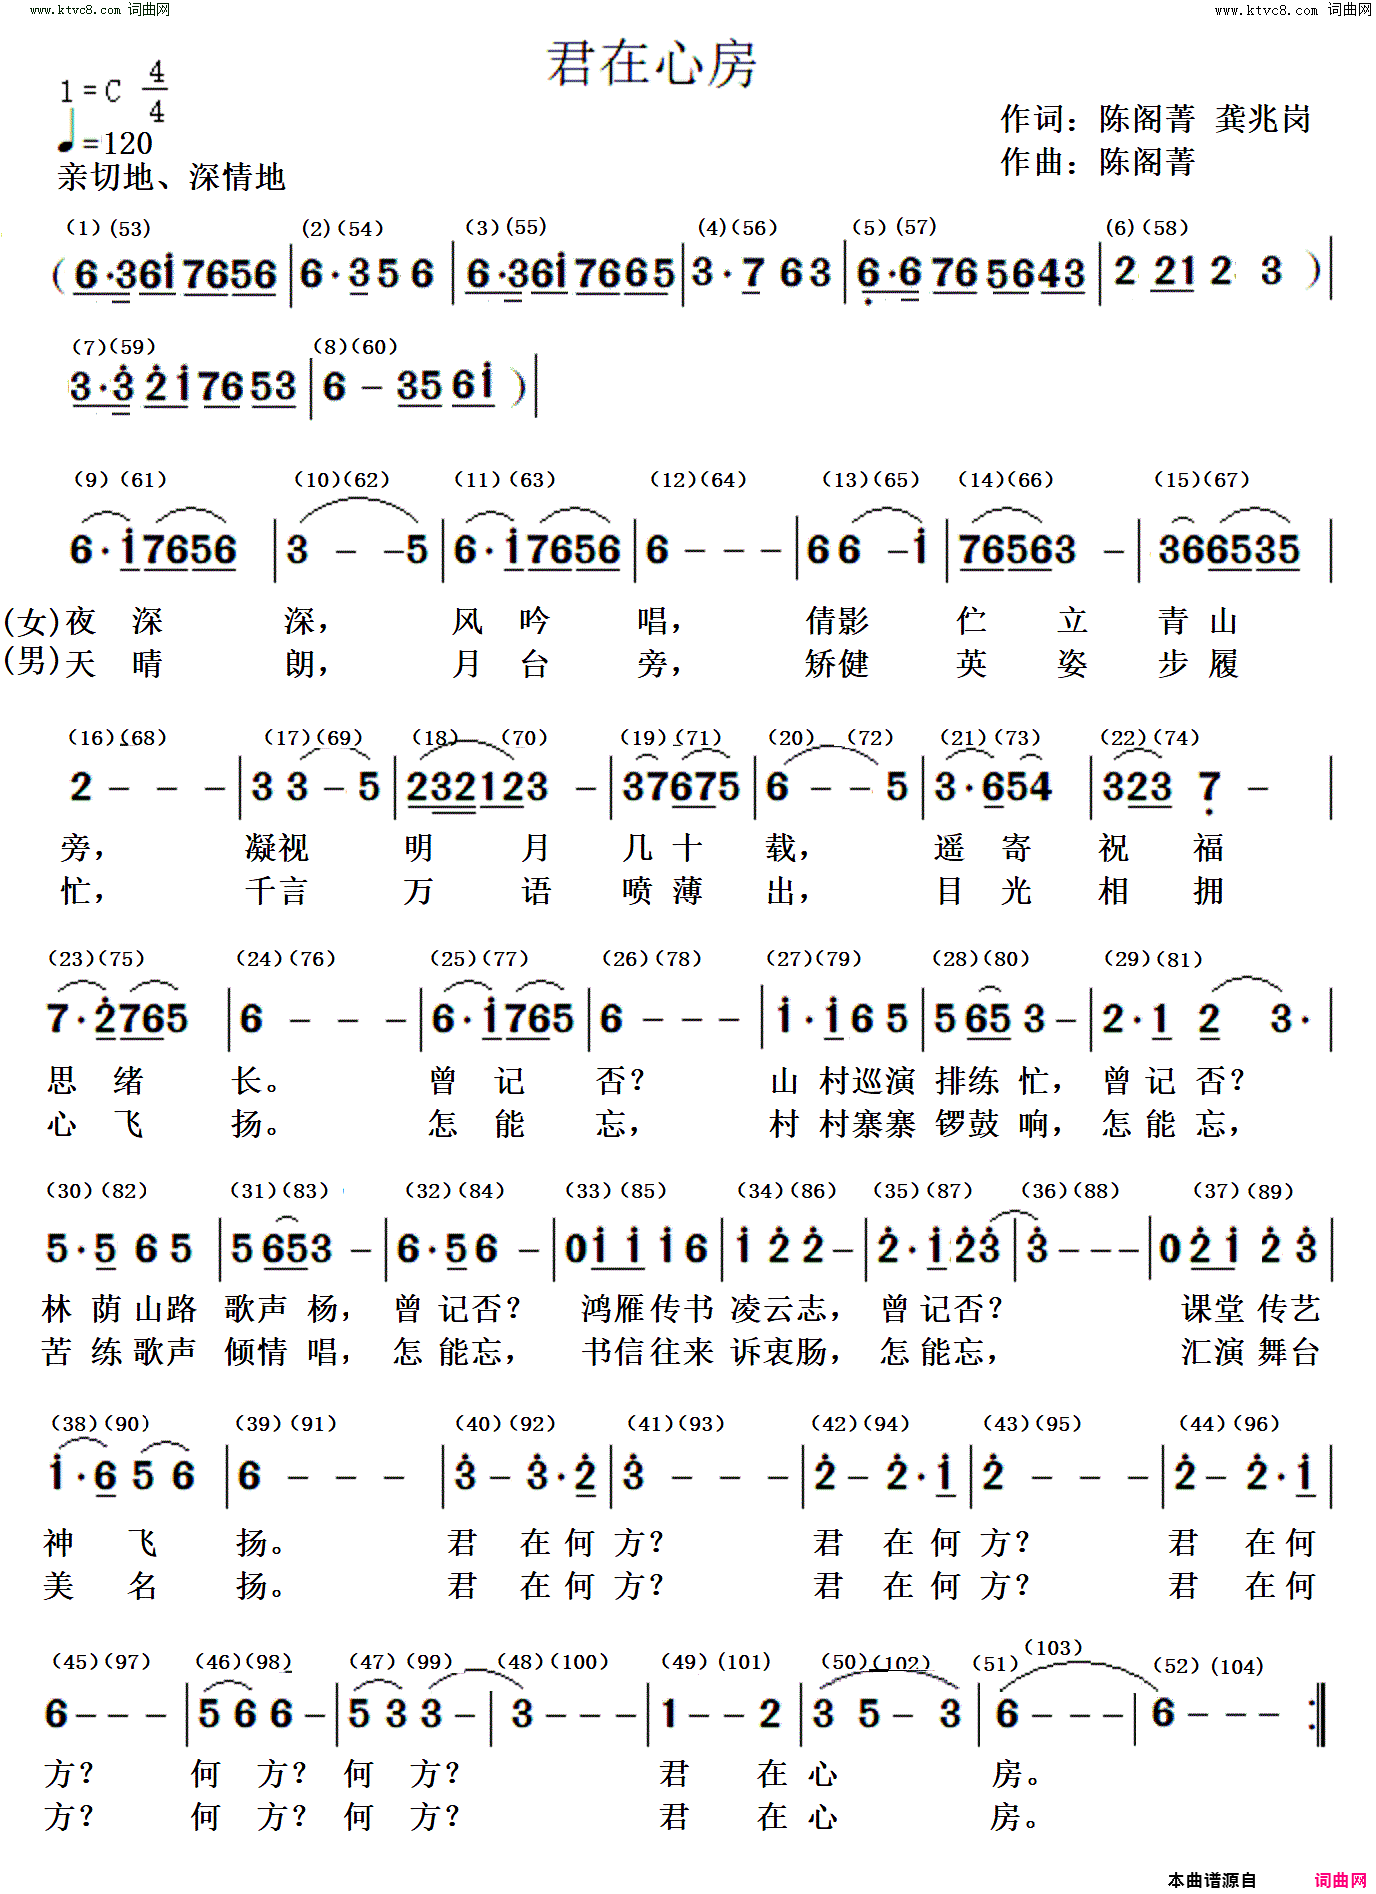Click the lyric word 矫健
The height and width of the screenshot is (1894, 1376).
pos(837,663)
